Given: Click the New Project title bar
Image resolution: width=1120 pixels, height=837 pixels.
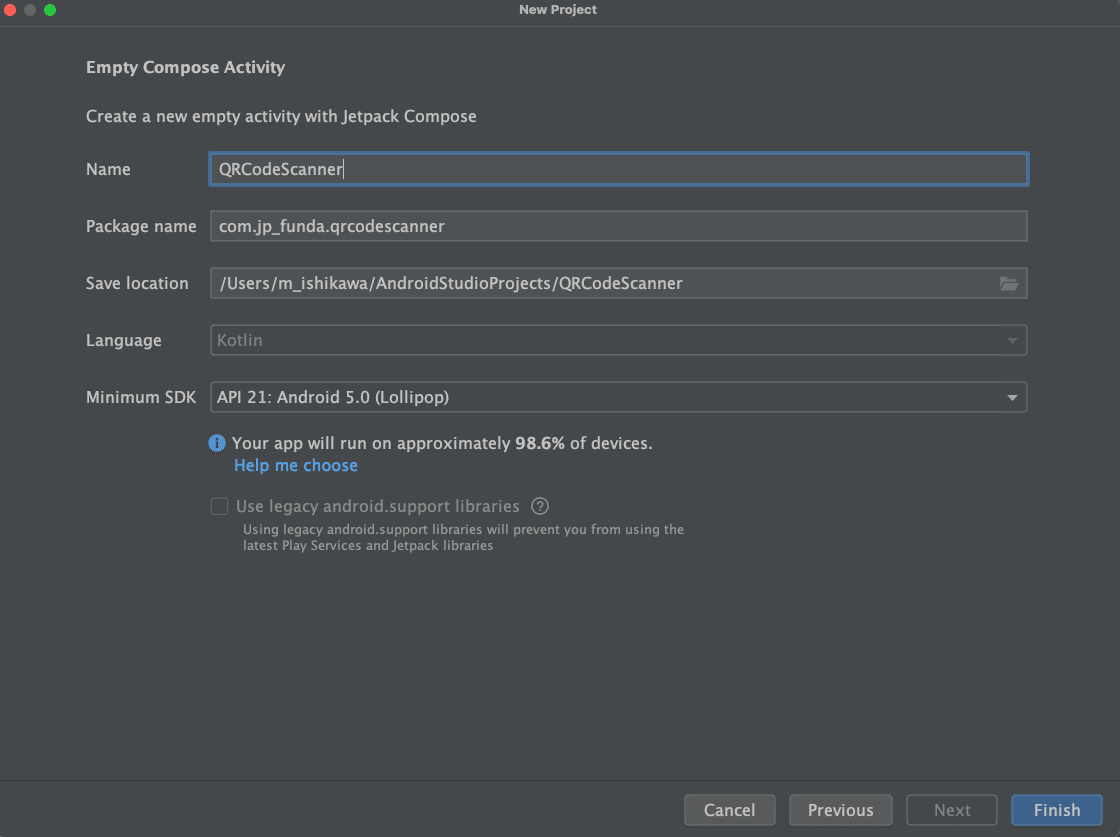Looking at the screenshot, I should (557, 10).
